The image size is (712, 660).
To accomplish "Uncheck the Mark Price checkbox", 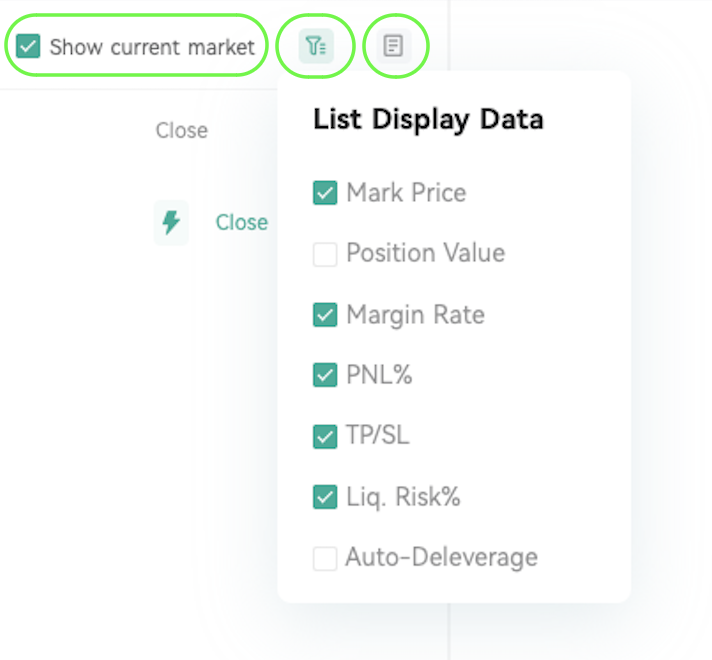I will [325, 193].
